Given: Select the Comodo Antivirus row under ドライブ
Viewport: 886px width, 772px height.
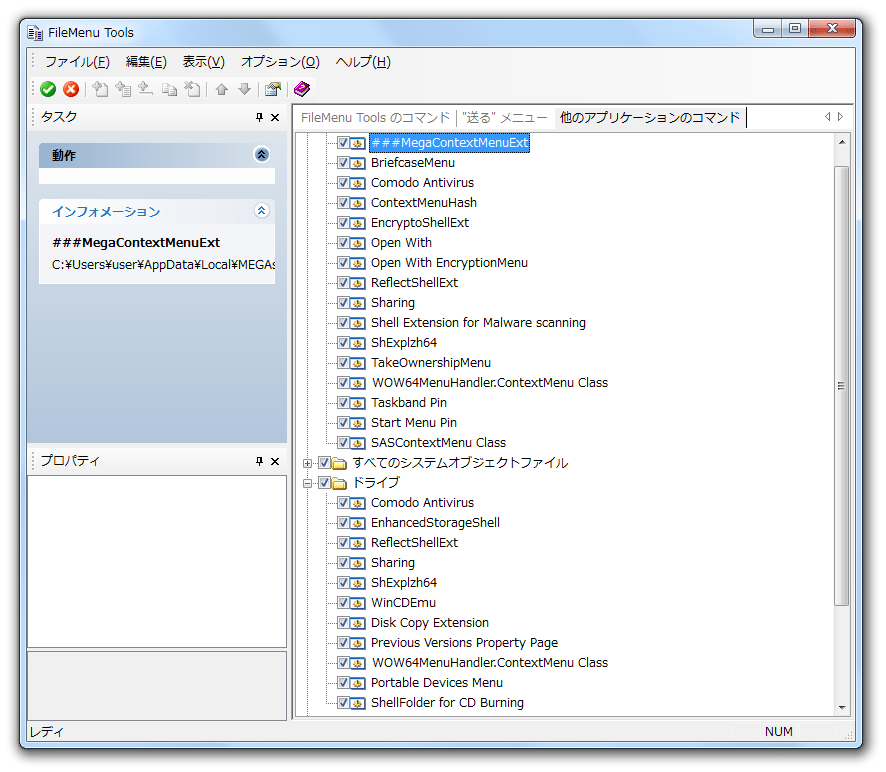Looking at the screenshot, I should (423, 502).
